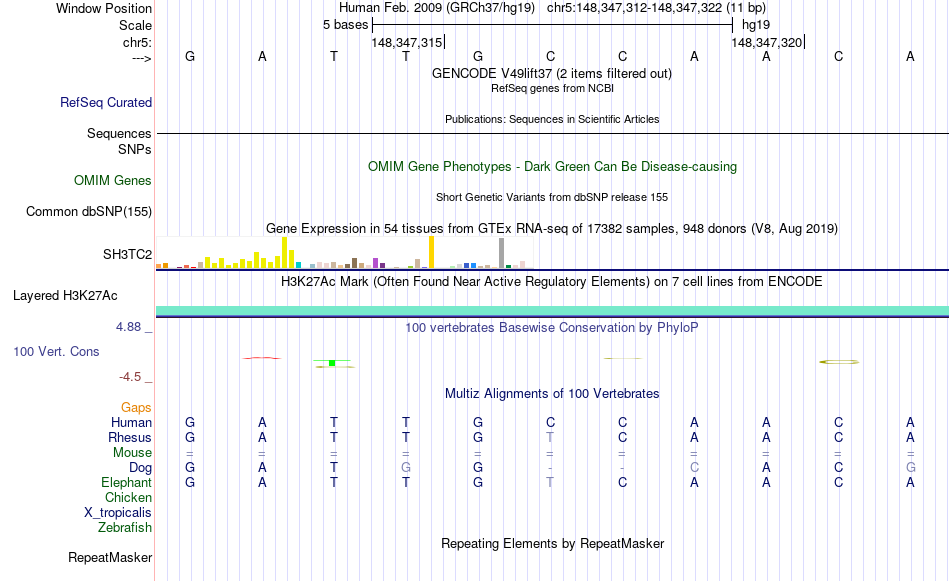Click the red conservation mark under A
Image resolution: width=950 pixels, height=581 pixels.
click(262, 358)
